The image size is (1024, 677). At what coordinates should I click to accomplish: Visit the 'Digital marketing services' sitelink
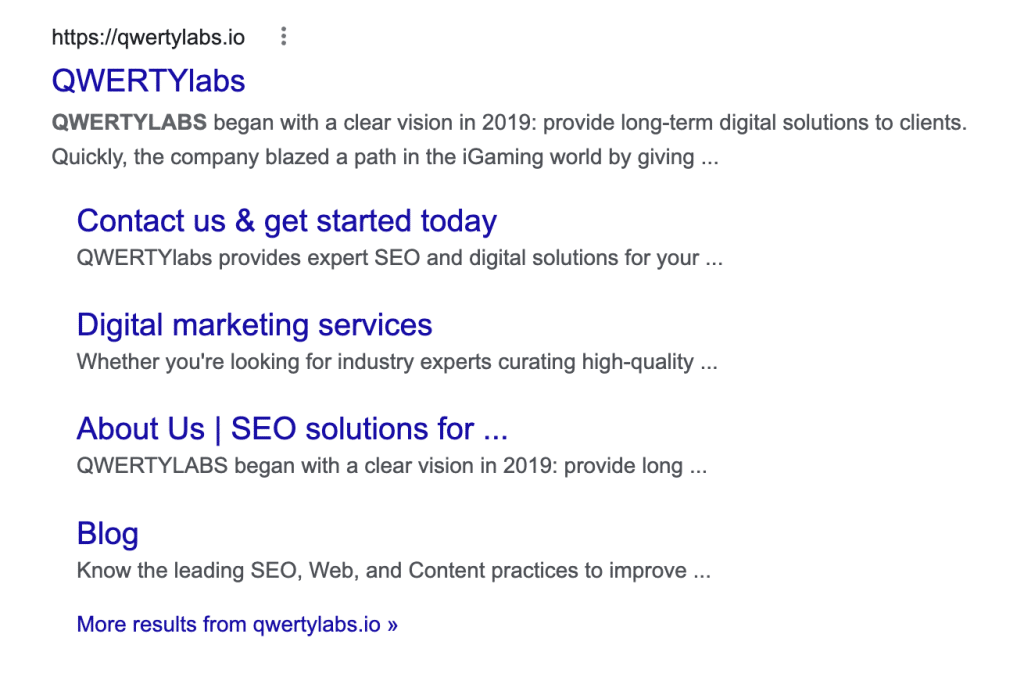254,325
